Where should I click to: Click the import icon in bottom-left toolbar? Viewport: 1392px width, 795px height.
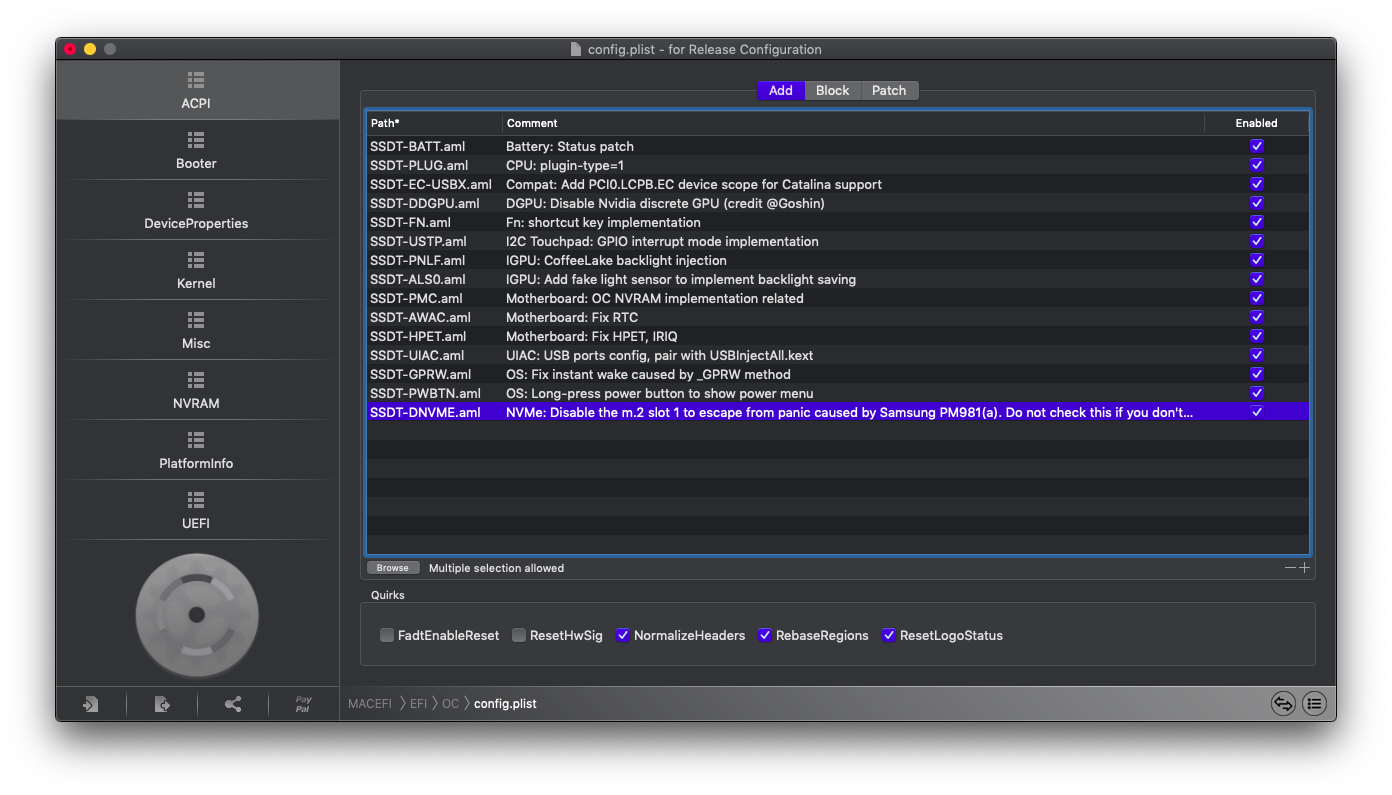click(x=91, y=704)
